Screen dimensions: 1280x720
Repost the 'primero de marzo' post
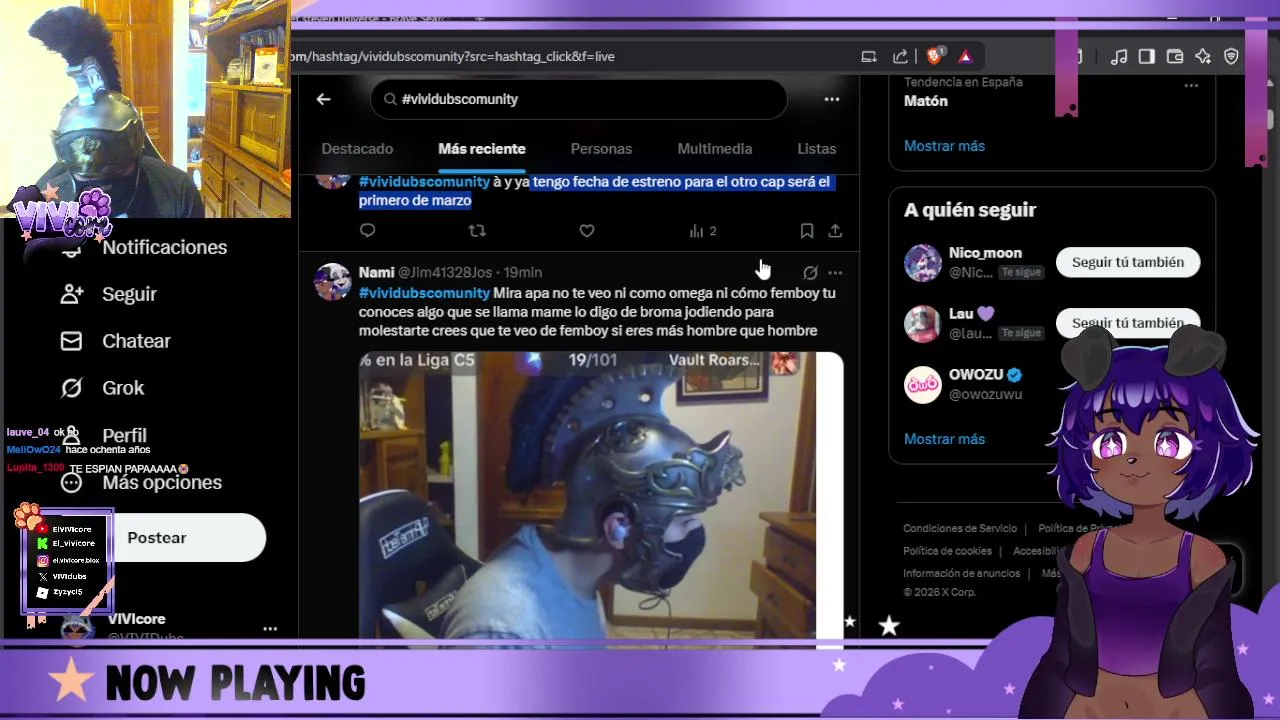click(477, 231)
